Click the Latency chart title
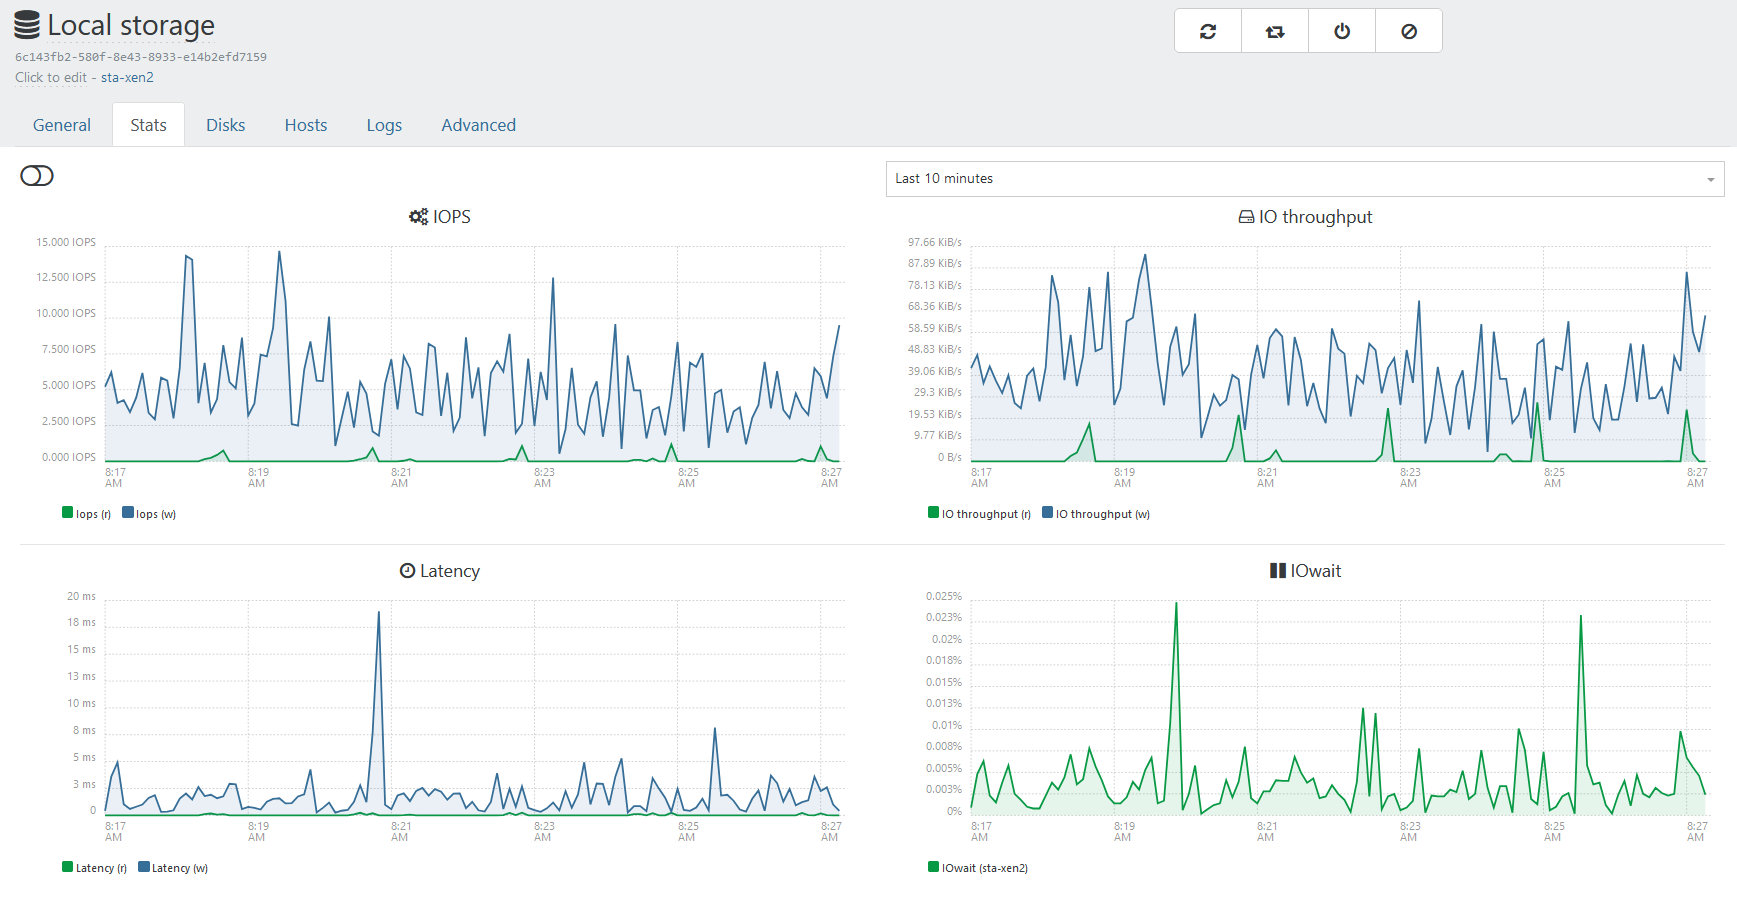The image size is (1737, 897). 450,571
